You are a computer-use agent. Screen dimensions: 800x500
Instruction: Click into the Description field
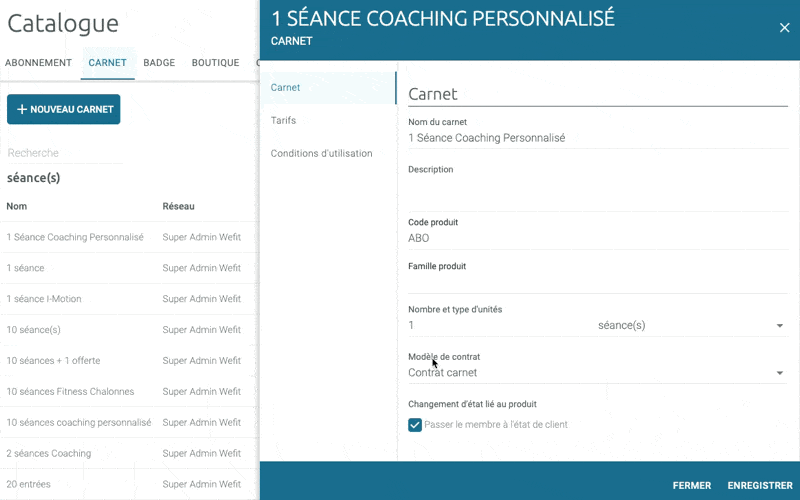coord(597,193)
